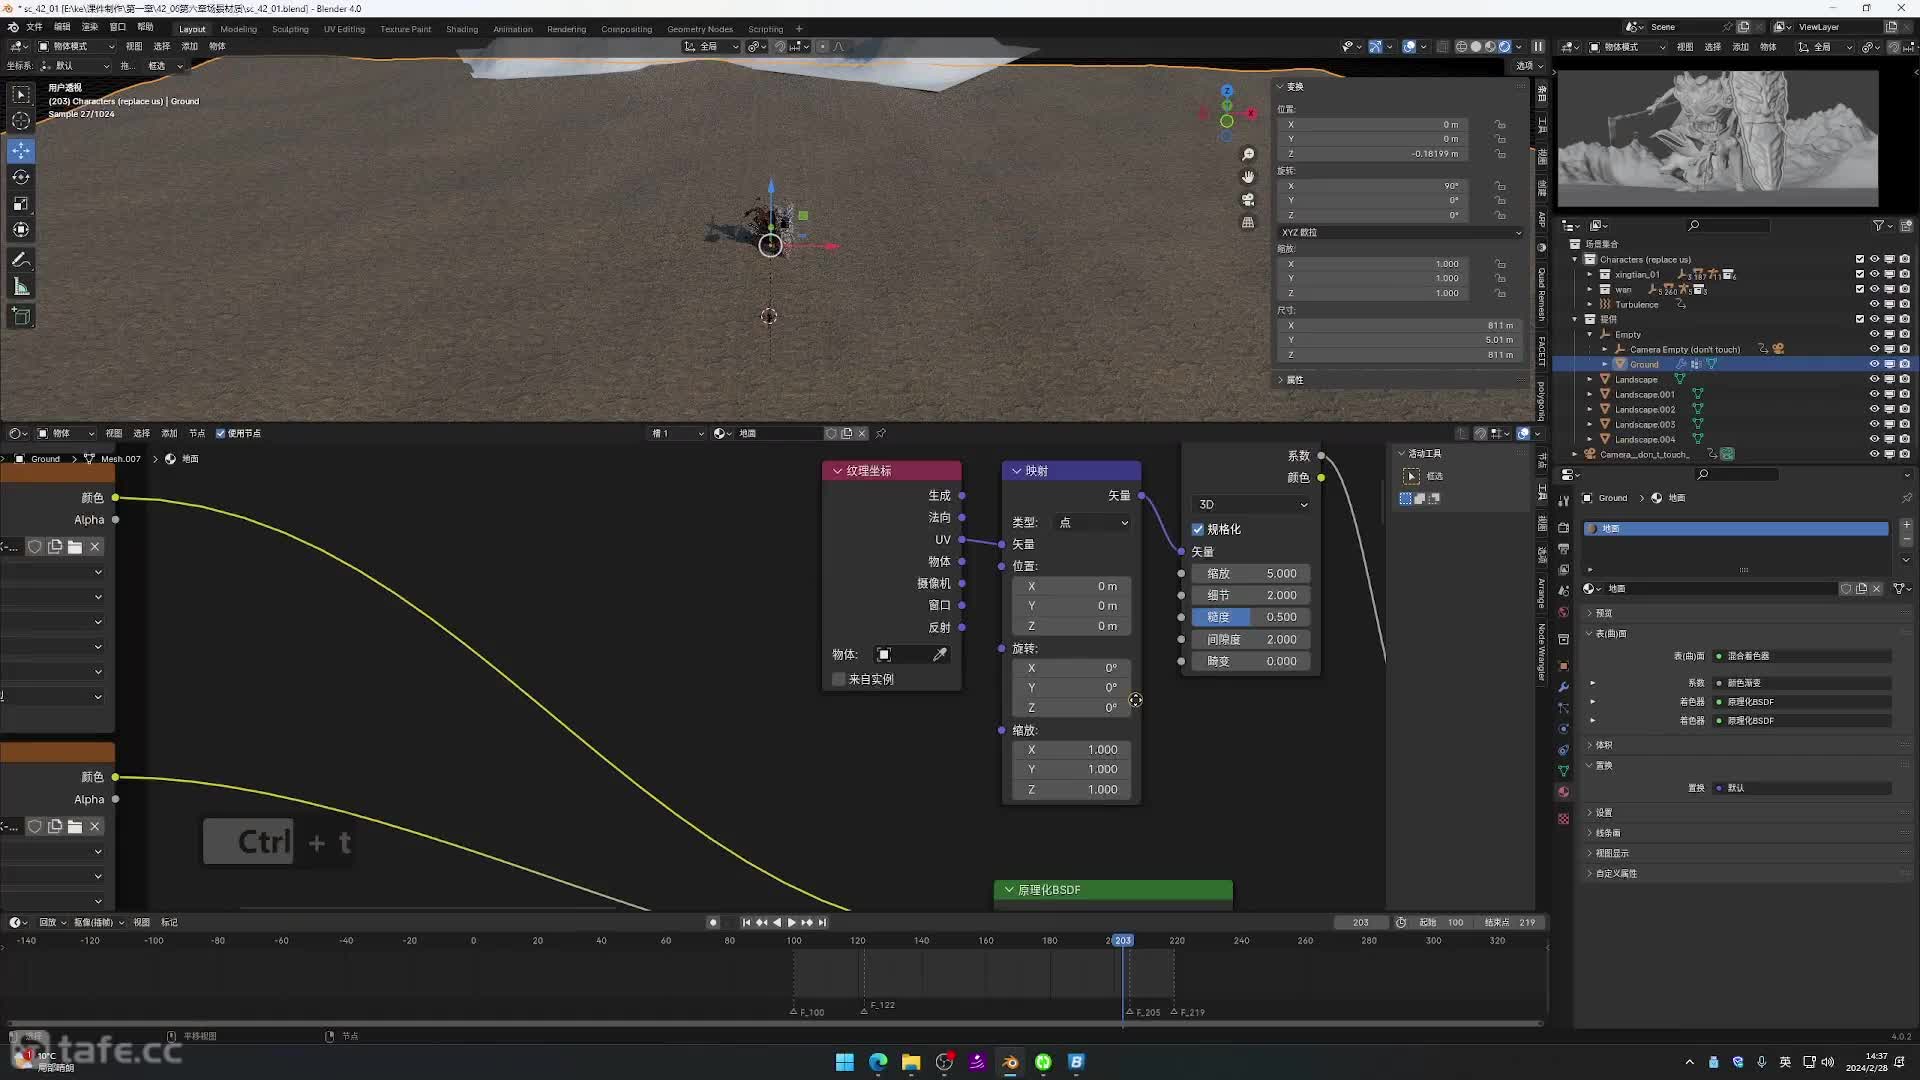Open Blender from the Windows taskbar

[x=1010, y=1062]
